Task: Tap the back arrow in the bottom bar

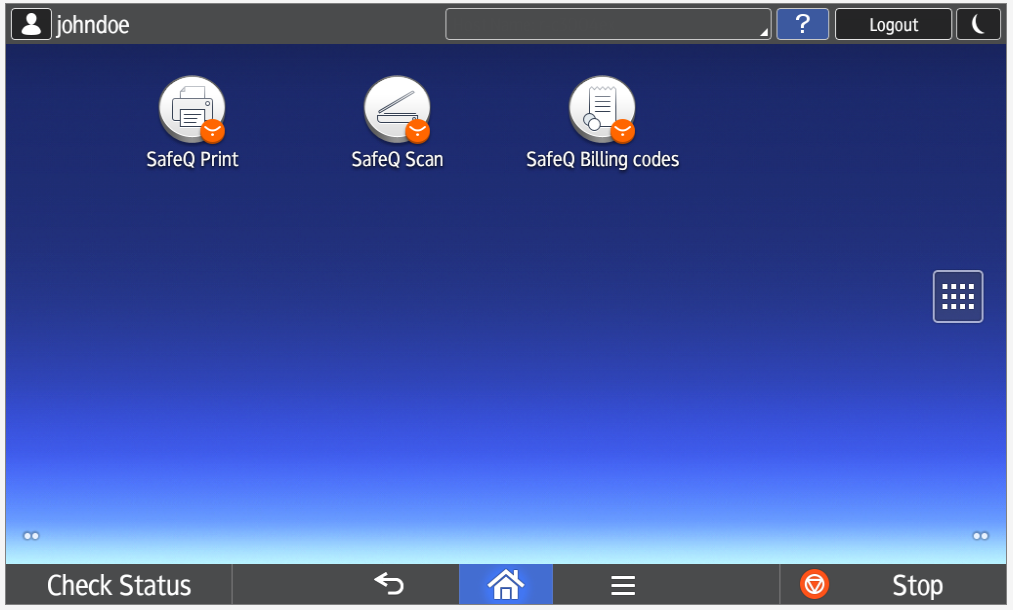Action: click(389, 584)
